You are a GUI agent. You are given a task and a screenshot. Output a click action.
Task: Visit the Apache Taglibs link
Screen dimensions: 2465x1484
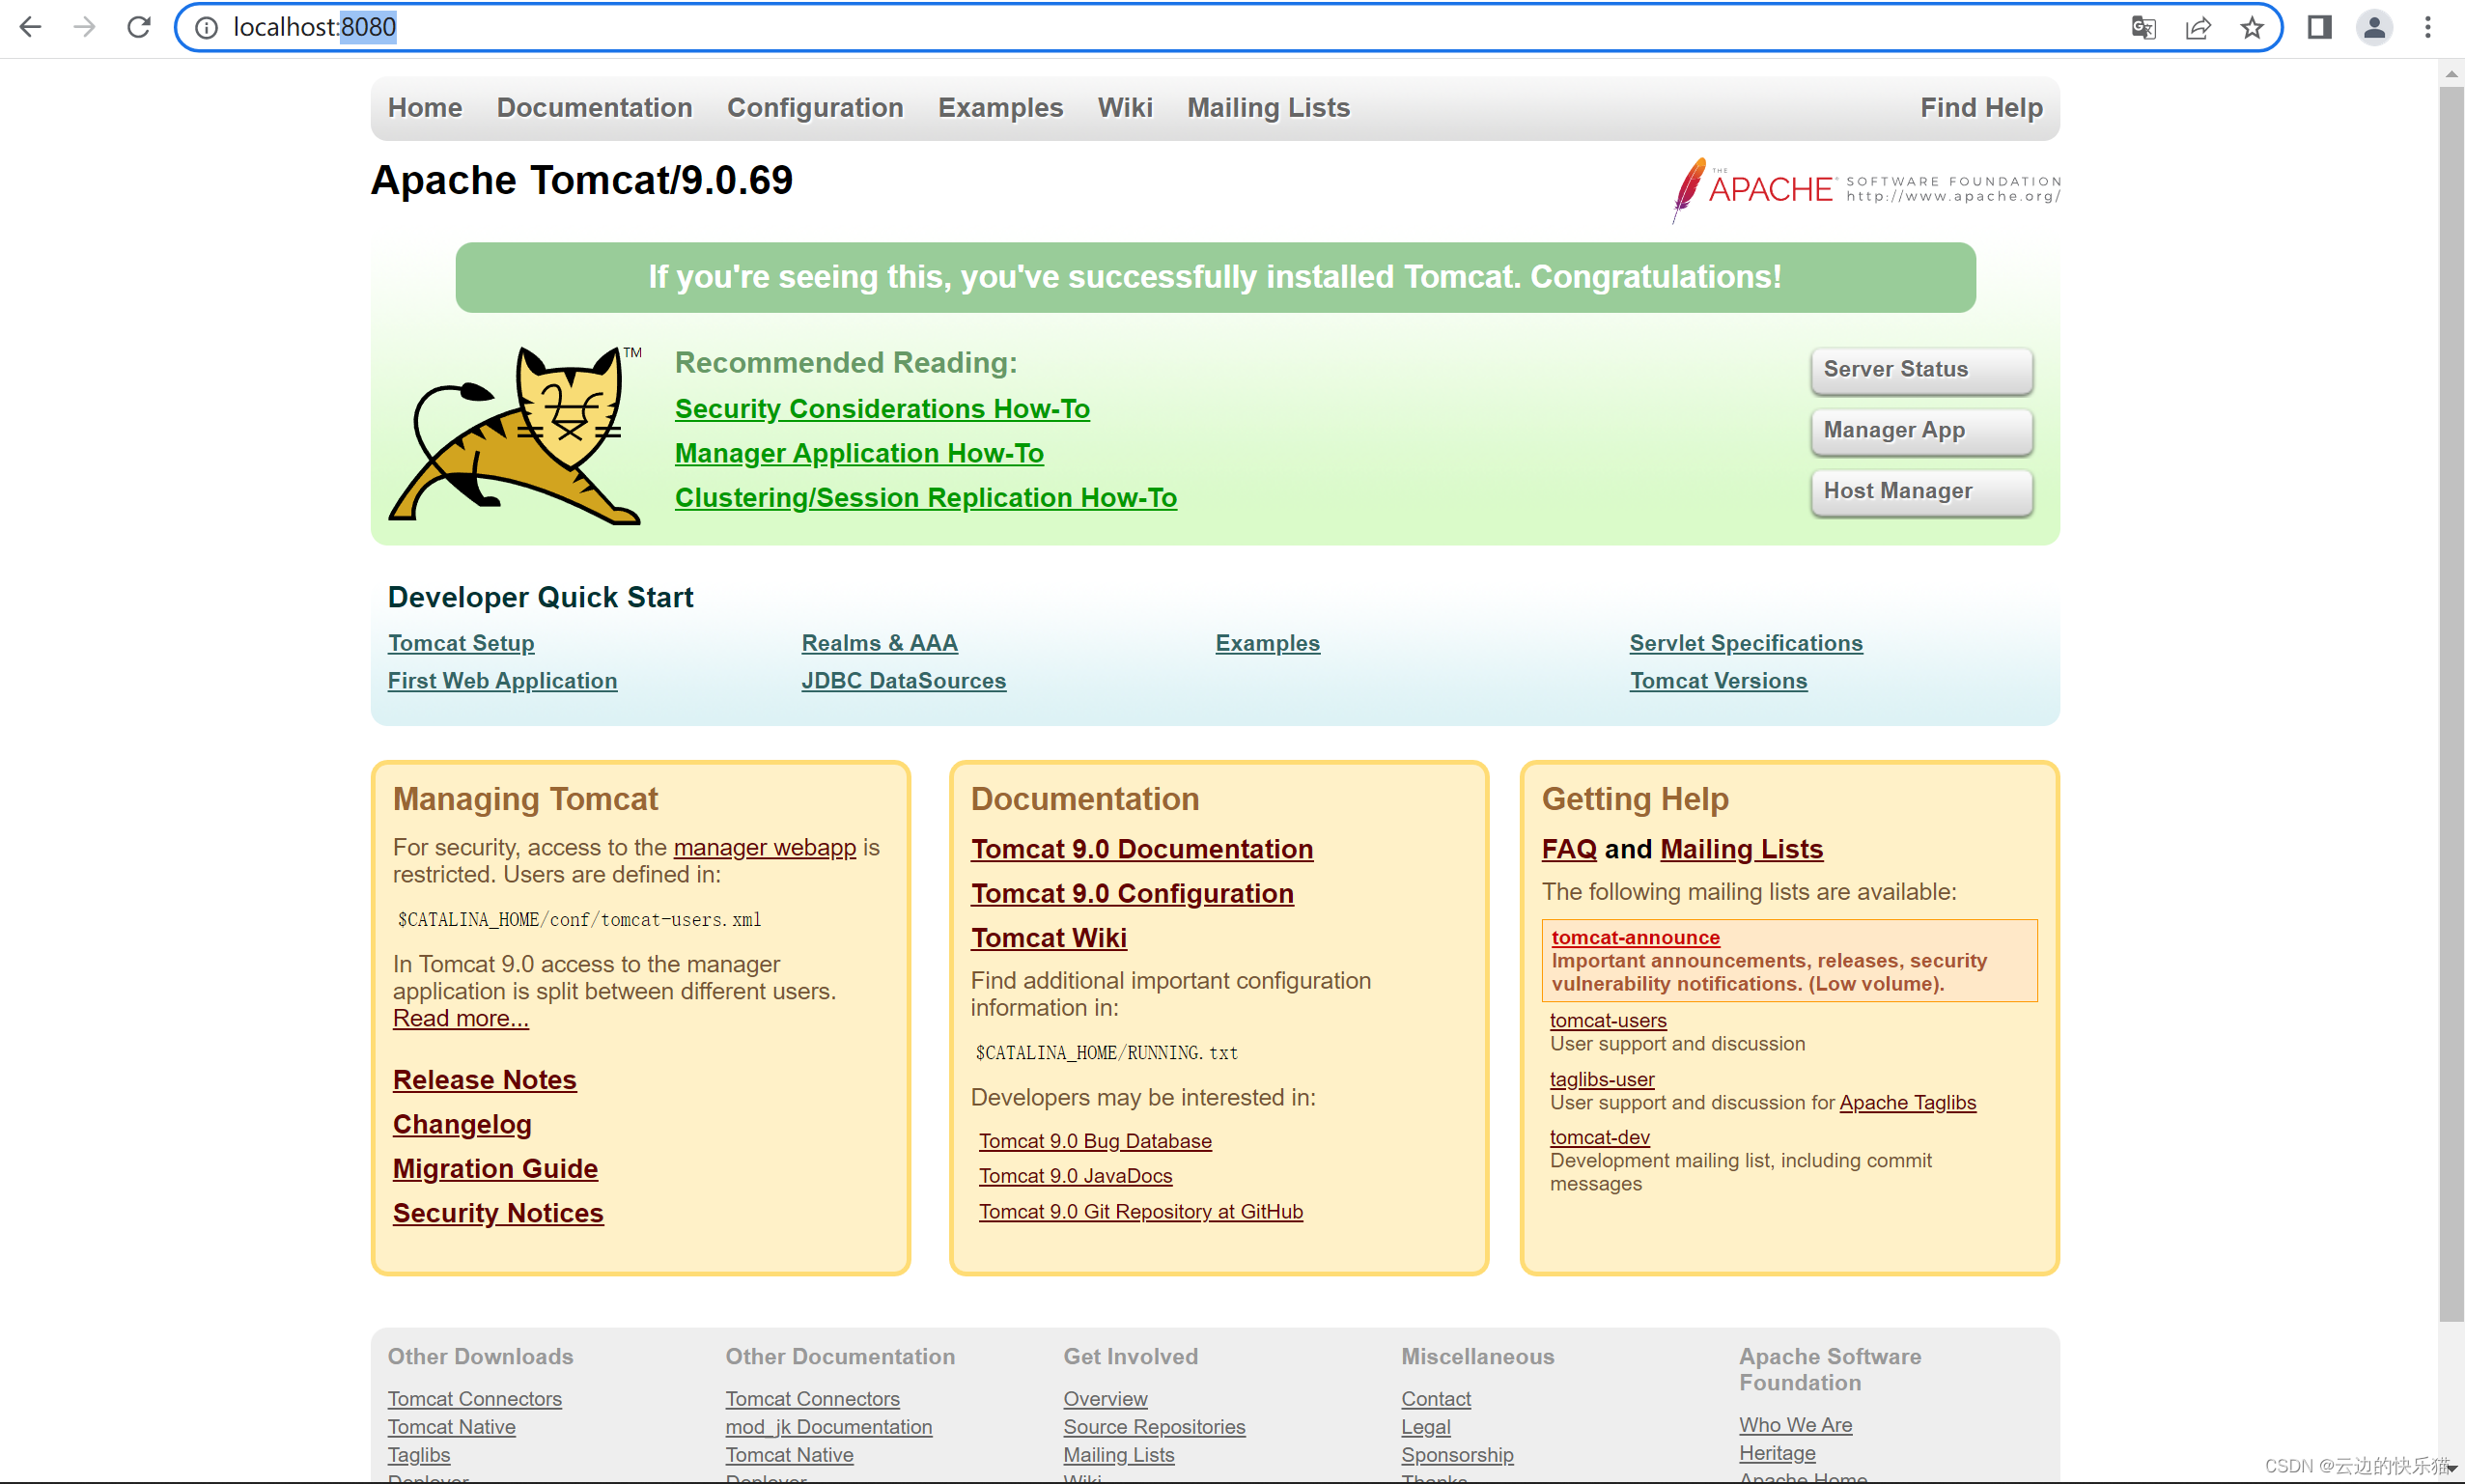(x=1907, y=1103)
